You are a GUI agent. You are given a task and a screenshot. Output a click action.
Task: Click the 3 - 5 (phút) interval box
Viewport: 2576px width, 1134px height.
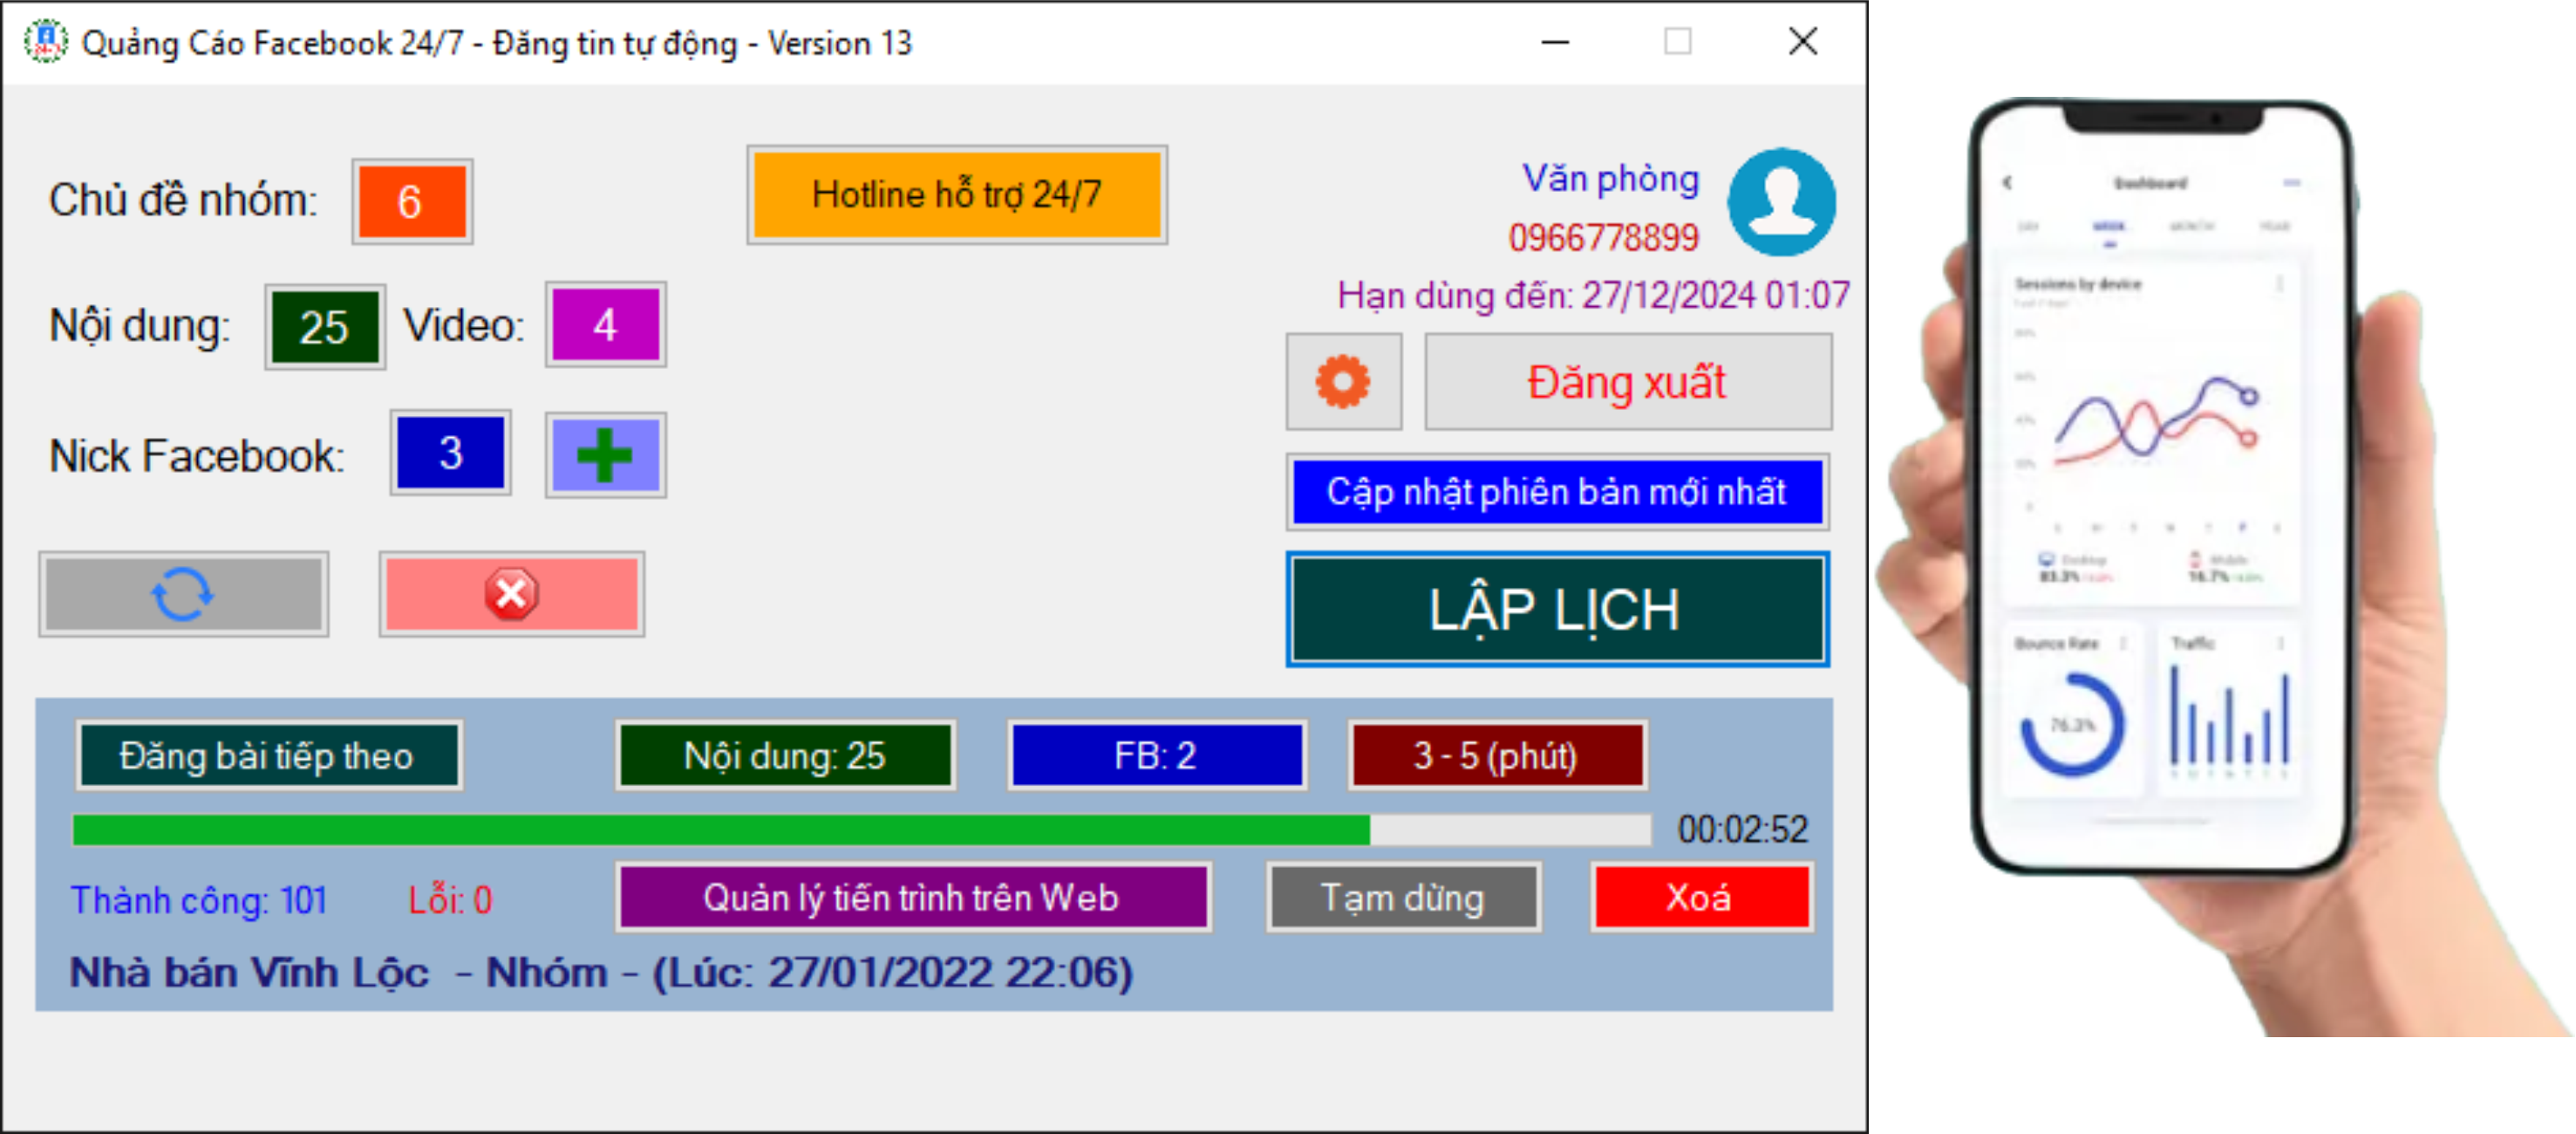(x=1497, y=755)
